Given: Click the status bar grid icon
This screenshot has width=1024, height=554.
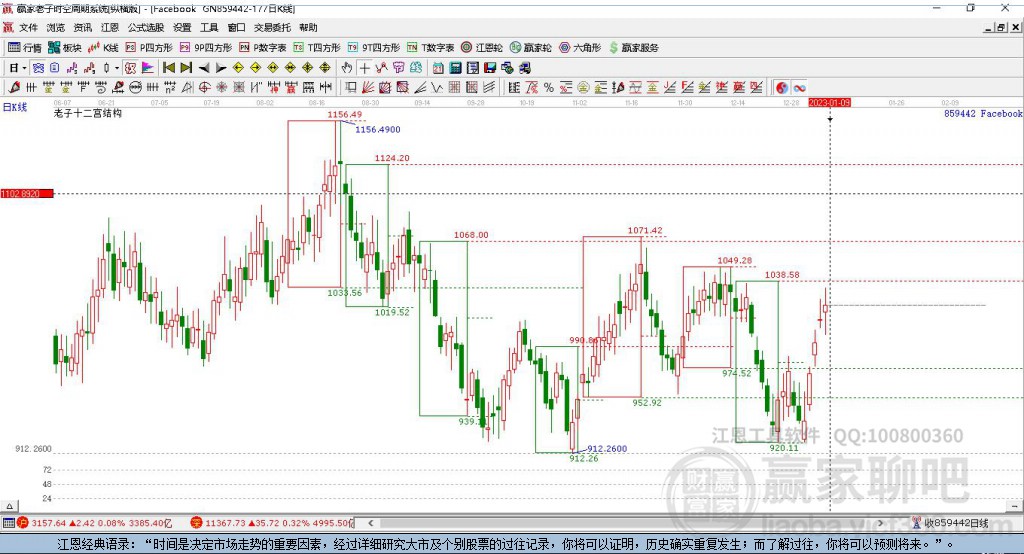Looking at the screenshot, I should point(8,523).
